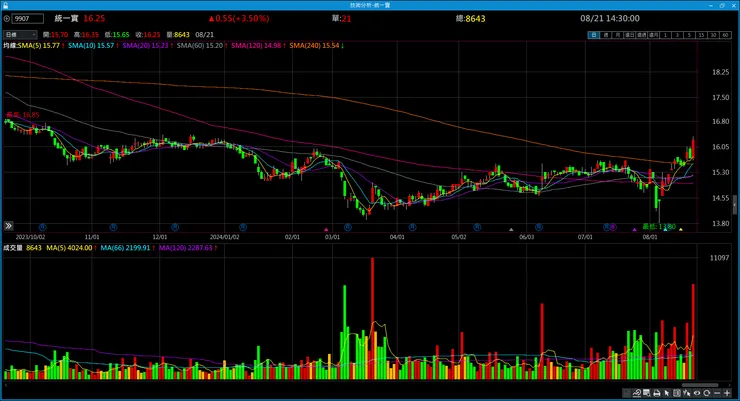The height and width of the screenshot is (401, 740).
Task: Click the 最低 13.80 low price label
Action: pyautogui.click(x=659, y=226)
